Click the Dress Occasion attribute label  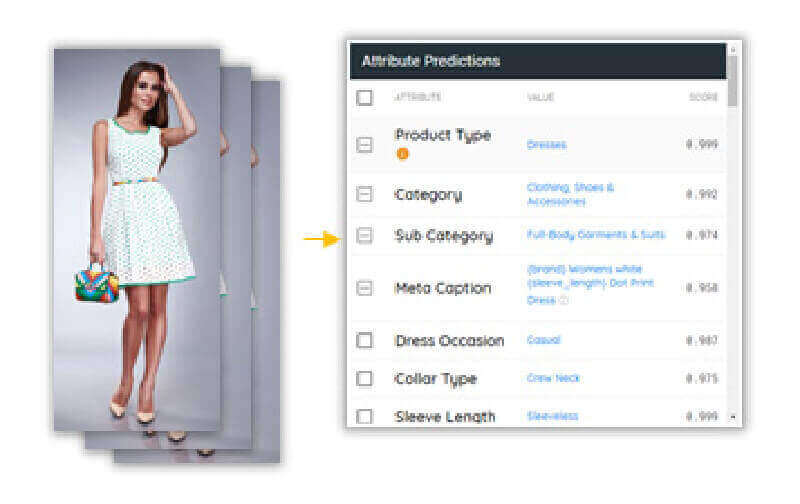pyautogui.click(x=449, y=341)
